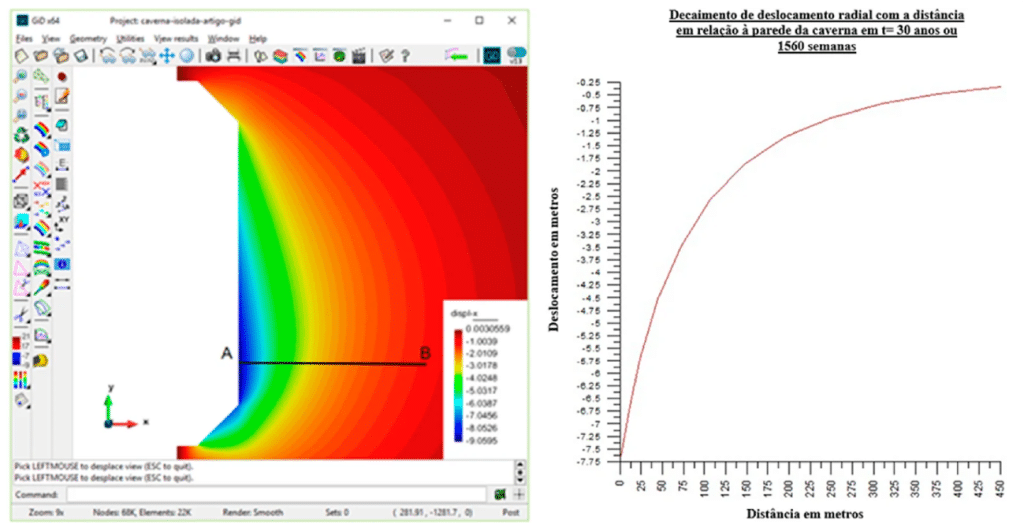
Task: Click point A label on the cavern wall
Action: click(x=227, y=353)
